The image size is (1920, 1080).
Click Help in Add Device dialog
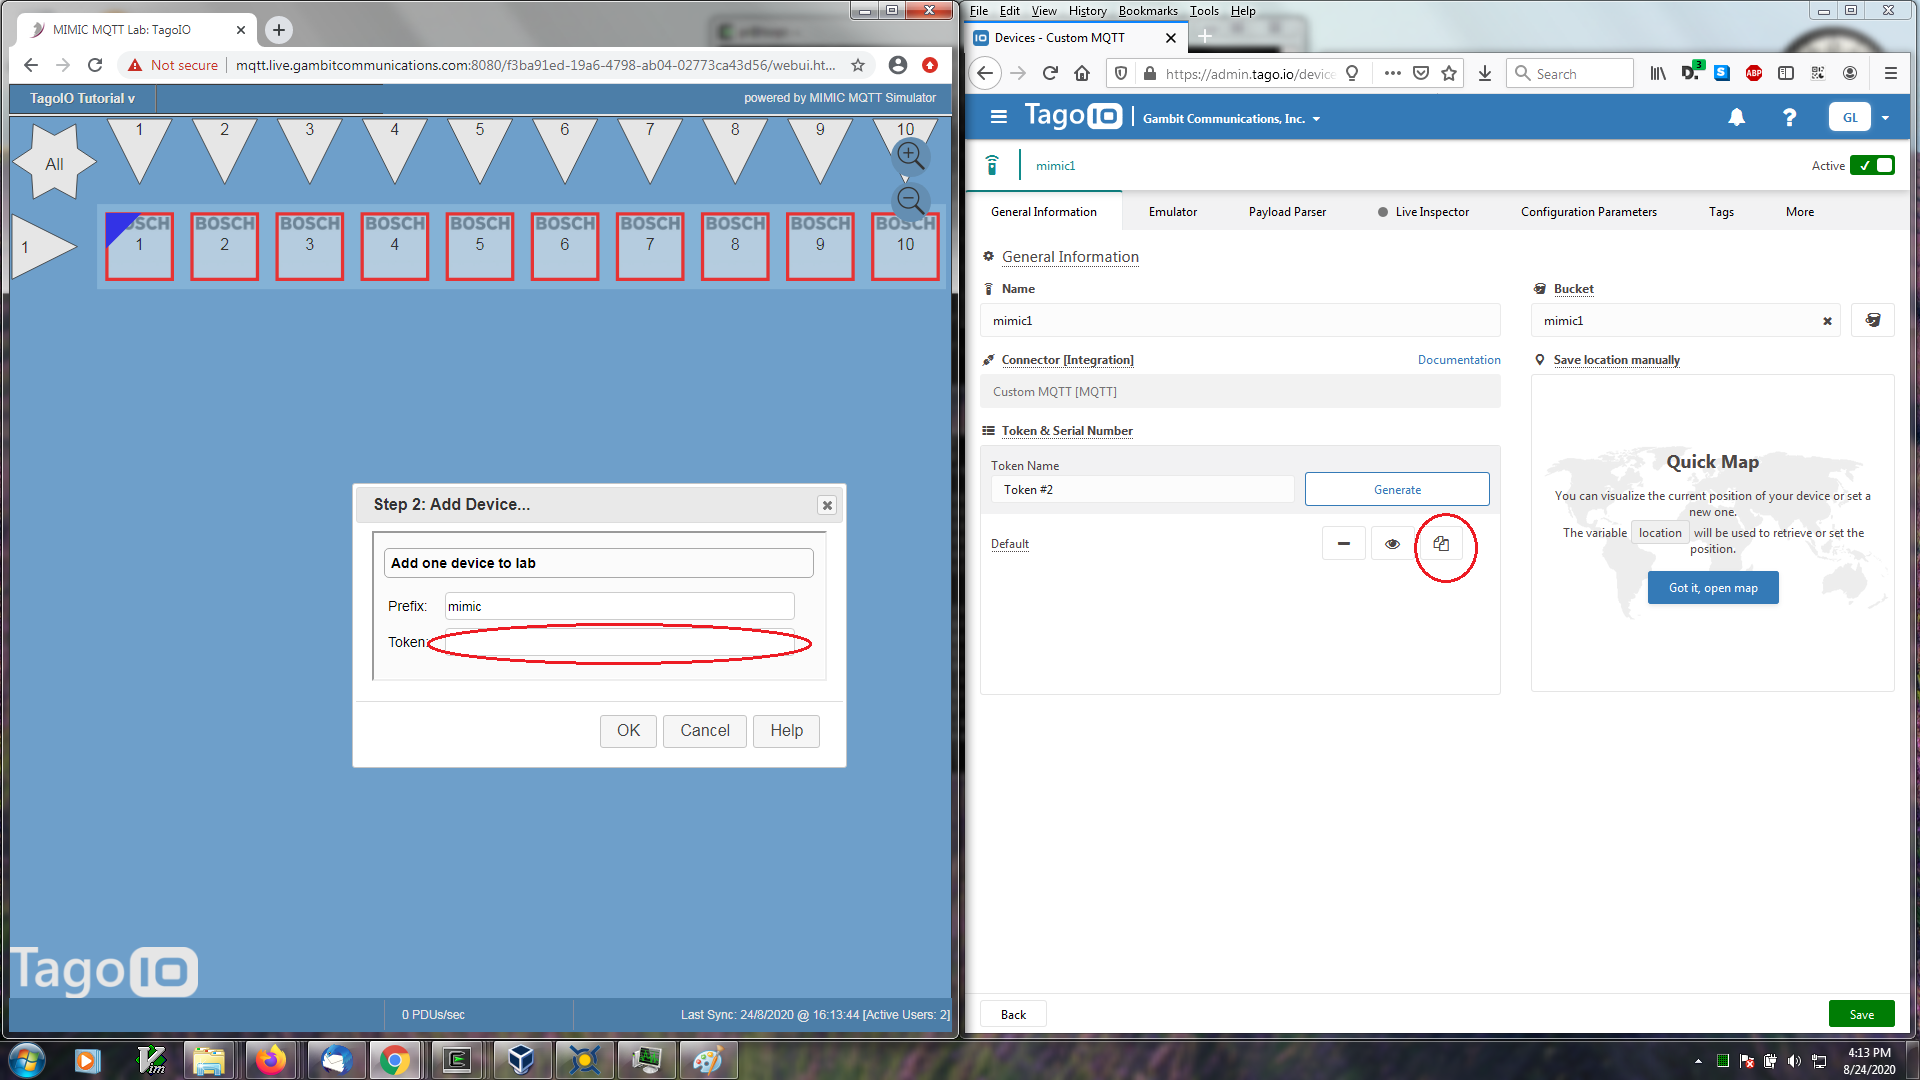tap(786, 731)
